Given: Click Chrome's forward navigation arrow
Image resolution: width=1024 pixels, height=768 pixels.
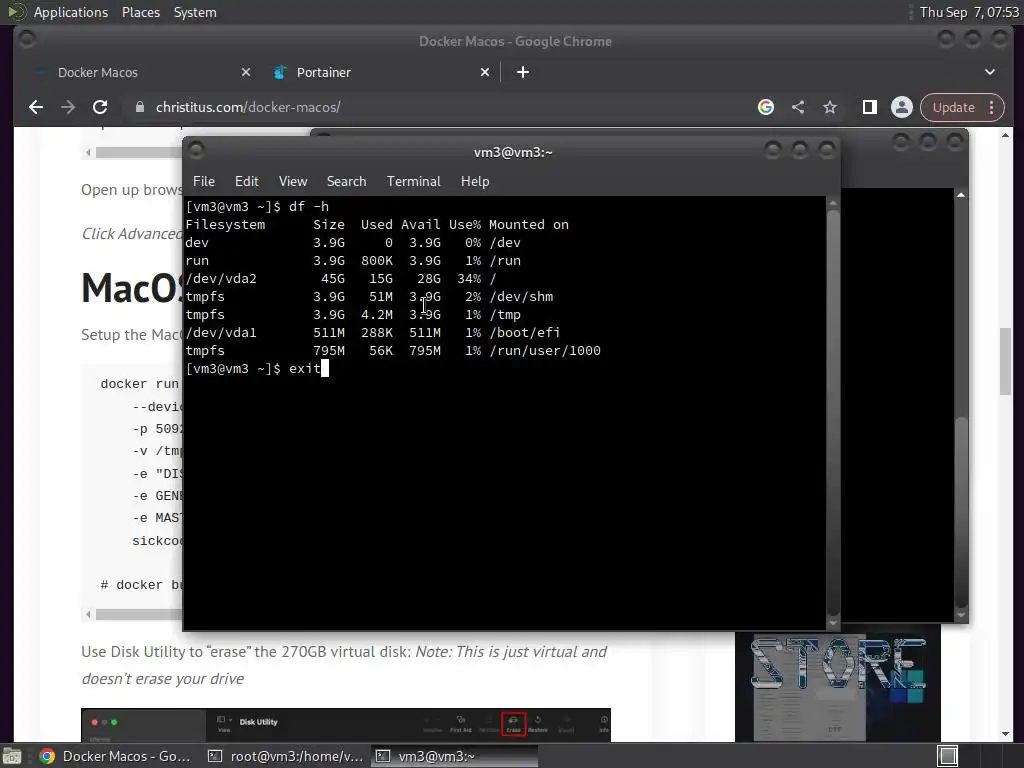Looking at the screenshot, I should pos(68,107).
